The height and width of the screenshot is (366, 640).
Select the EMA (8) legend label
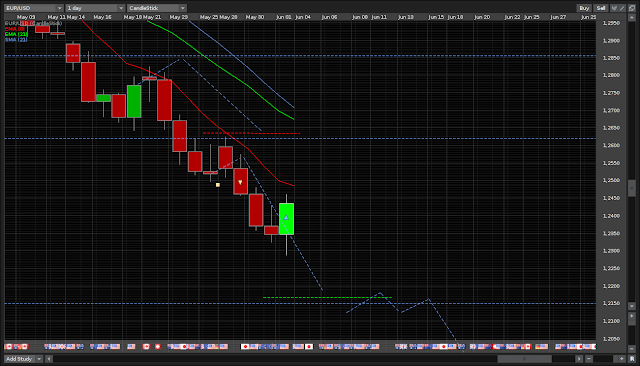(x=15, y=29)
